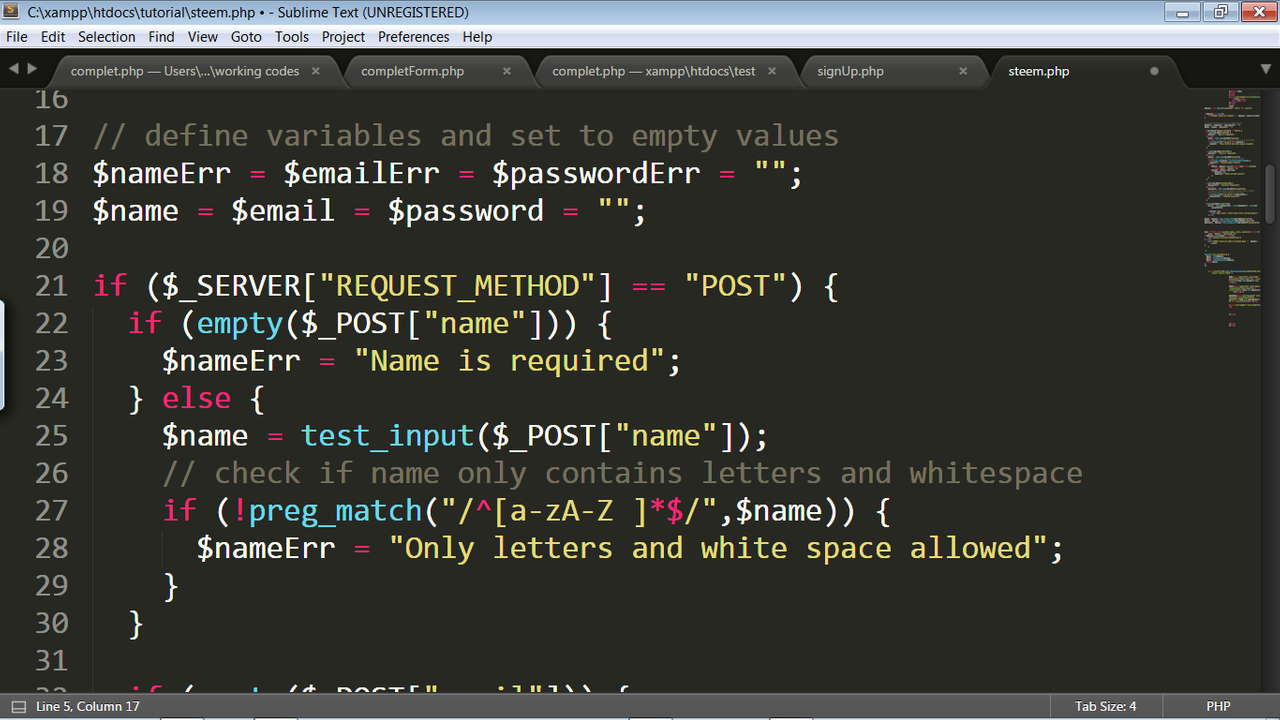
Task: Close the signUp.php tab with its X
Action: [963, 71]
